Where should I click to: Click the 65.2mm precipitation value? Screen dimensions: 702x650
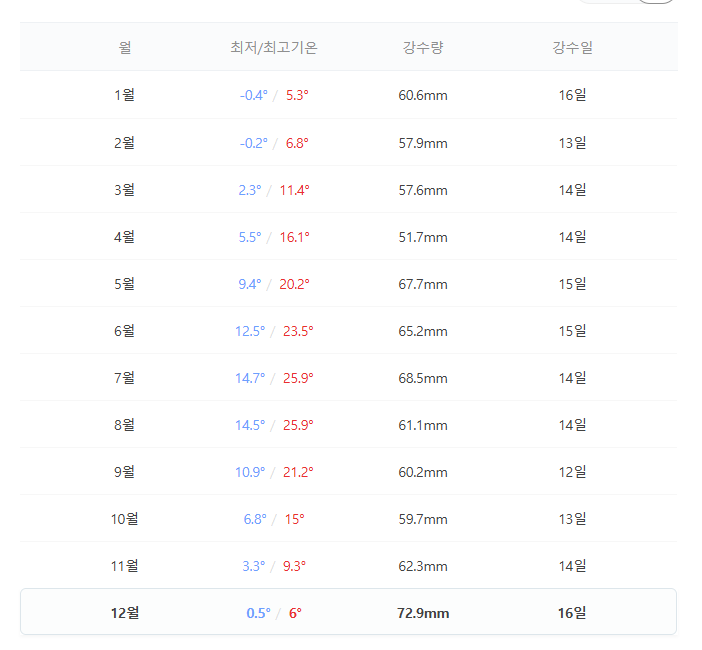tap(423, 331)
